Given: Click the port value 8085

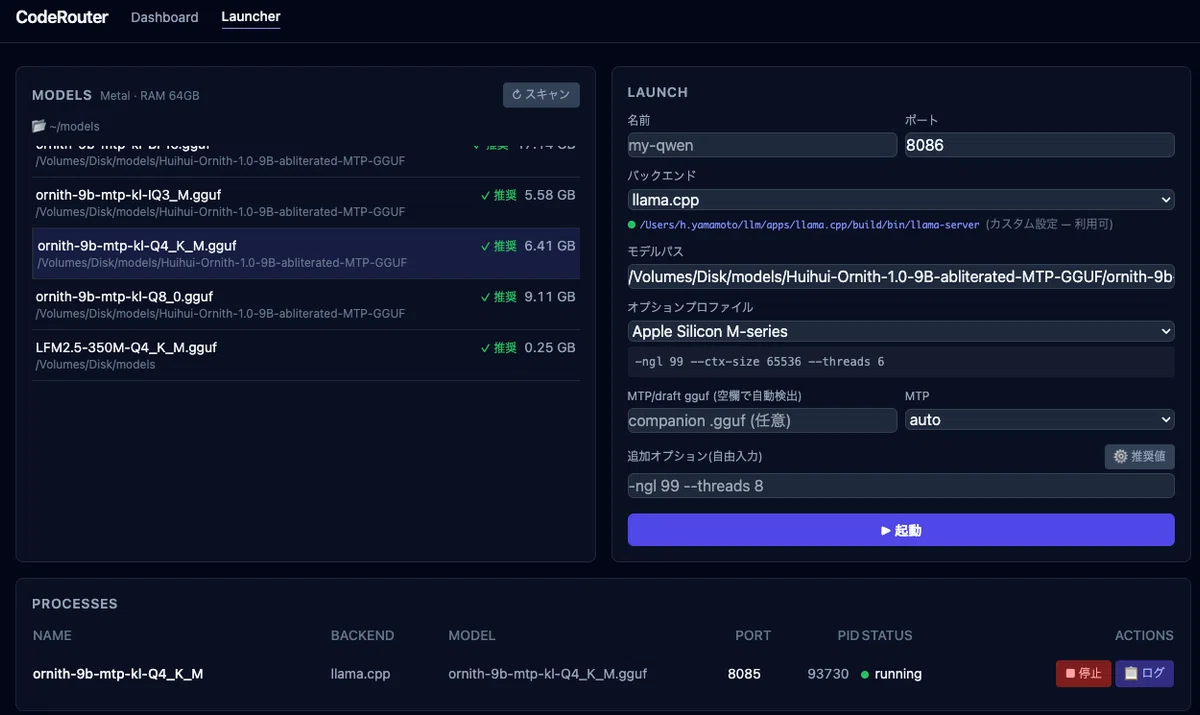Looking at the screenshot, I should click(744, 674).
